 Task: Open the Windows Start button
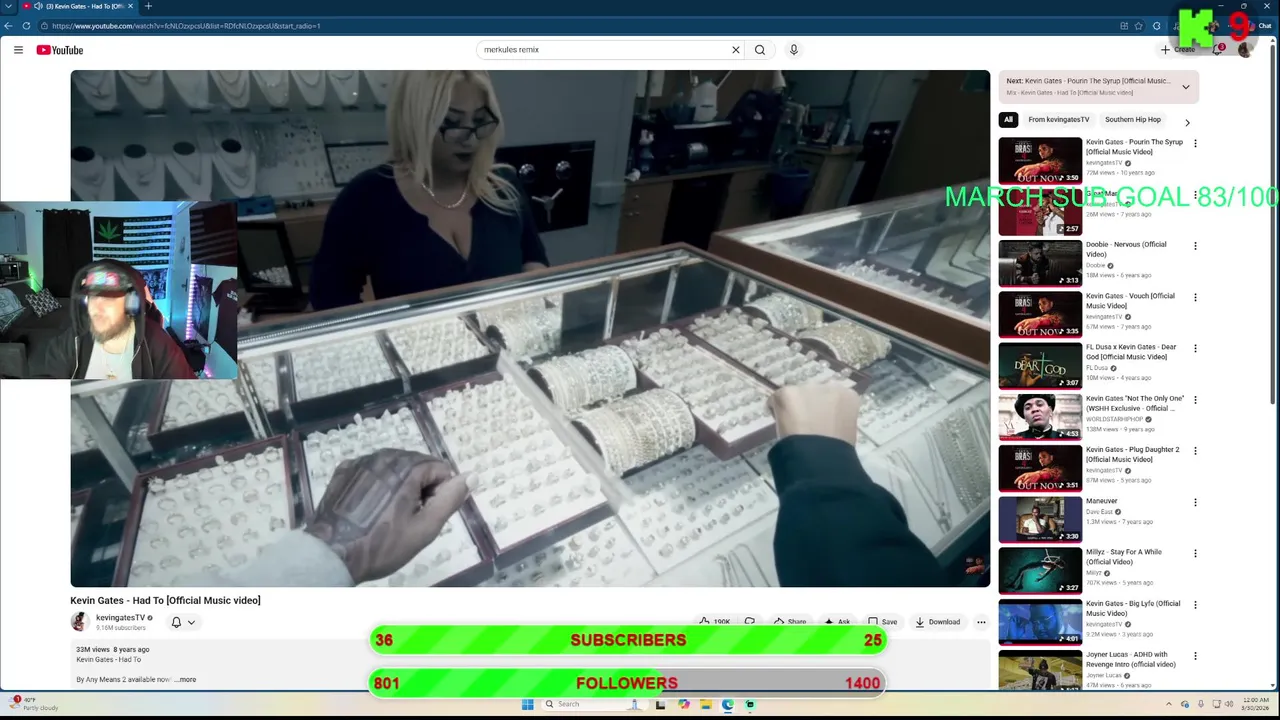click(x=527, y=704)
